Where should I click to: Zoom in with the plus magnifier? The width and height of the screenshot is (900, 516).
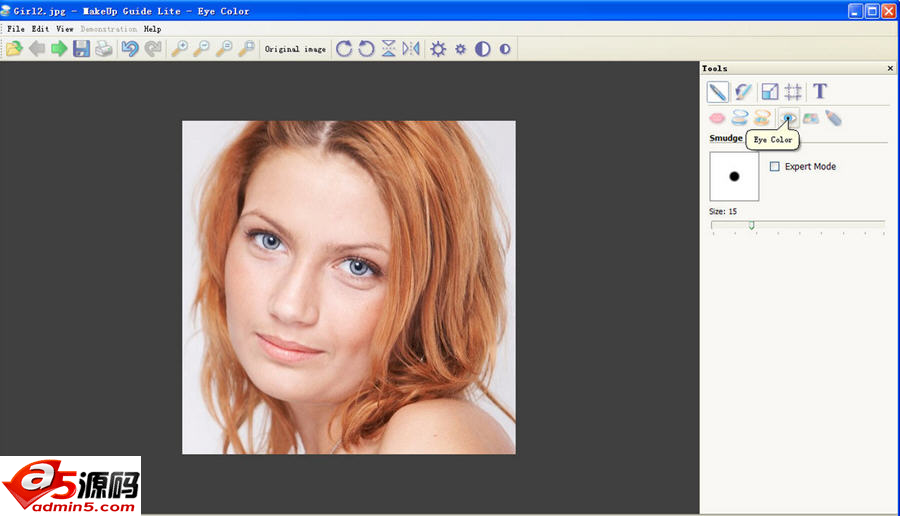[x=180, y=49]
